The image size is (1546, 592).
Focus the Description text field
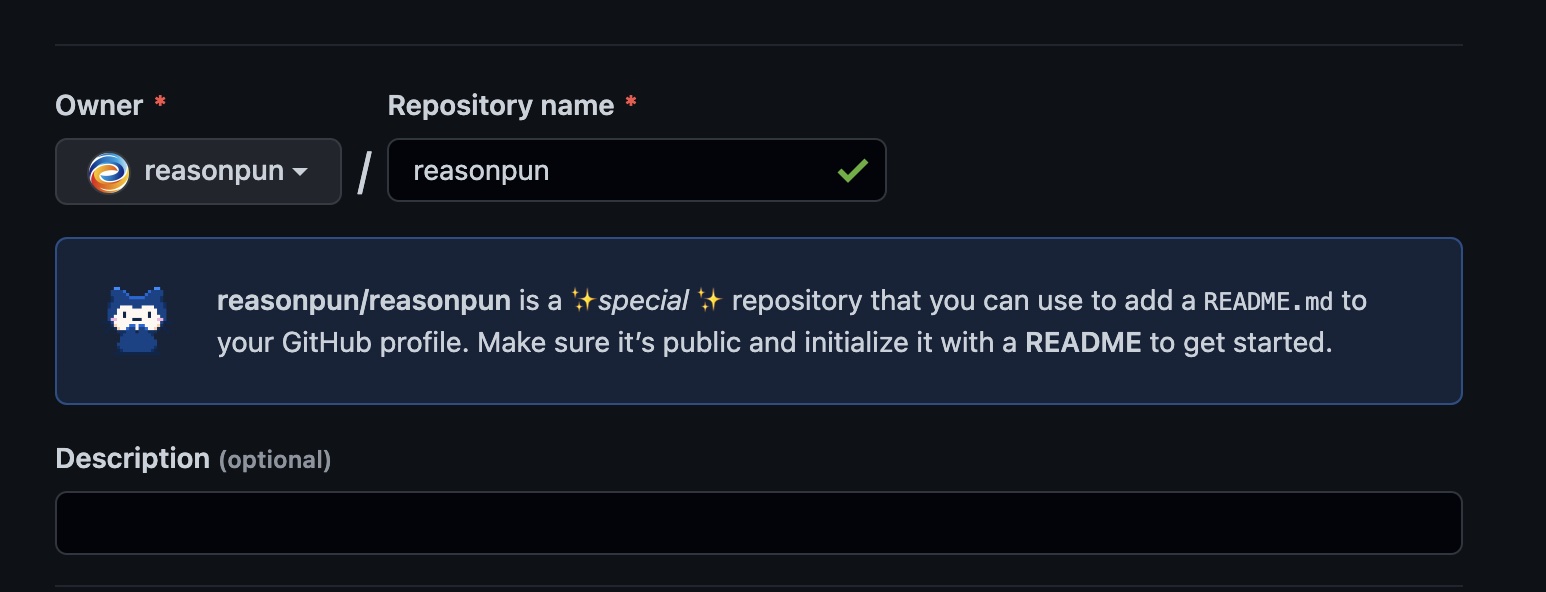pyautogui.click(x=758, y=522)
